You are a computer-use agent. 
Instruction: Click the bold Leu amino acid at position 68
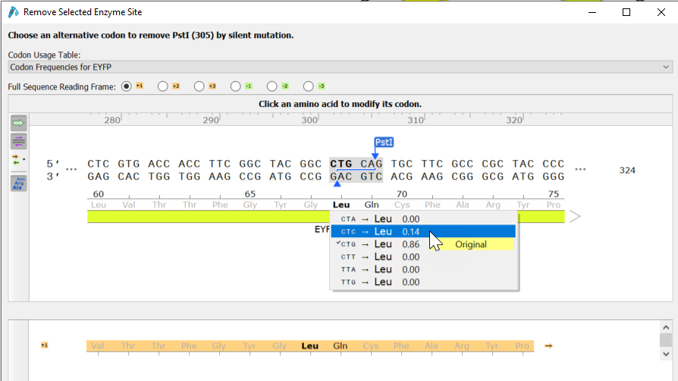pos(341,205)
